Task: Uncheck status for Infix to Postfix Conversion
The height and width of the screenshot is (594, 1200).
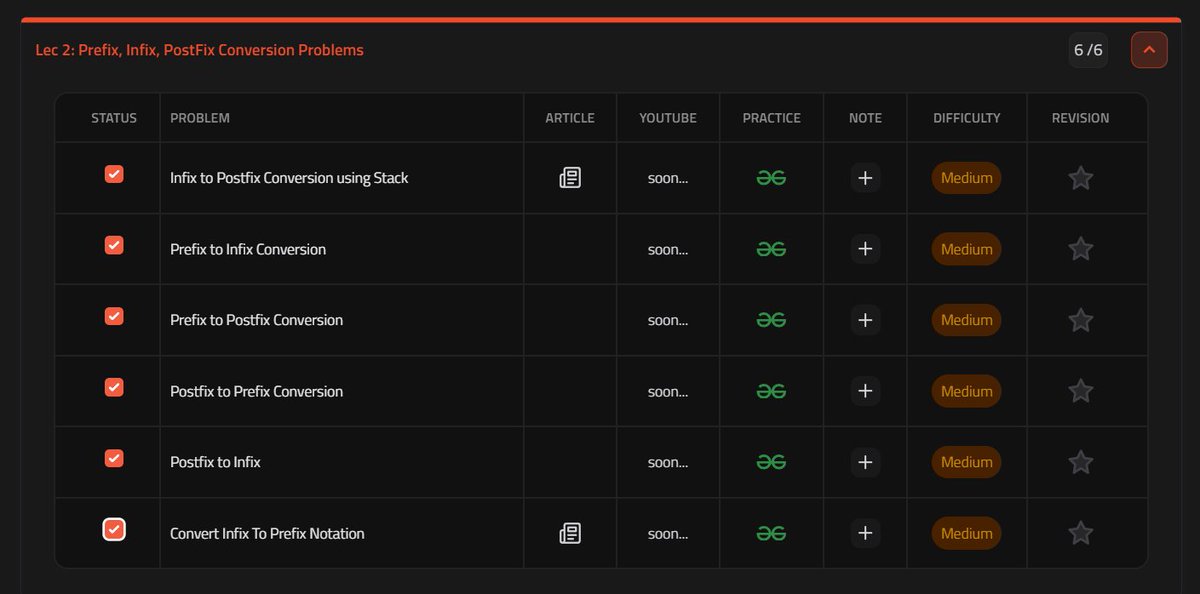Action: coord(113,173)
